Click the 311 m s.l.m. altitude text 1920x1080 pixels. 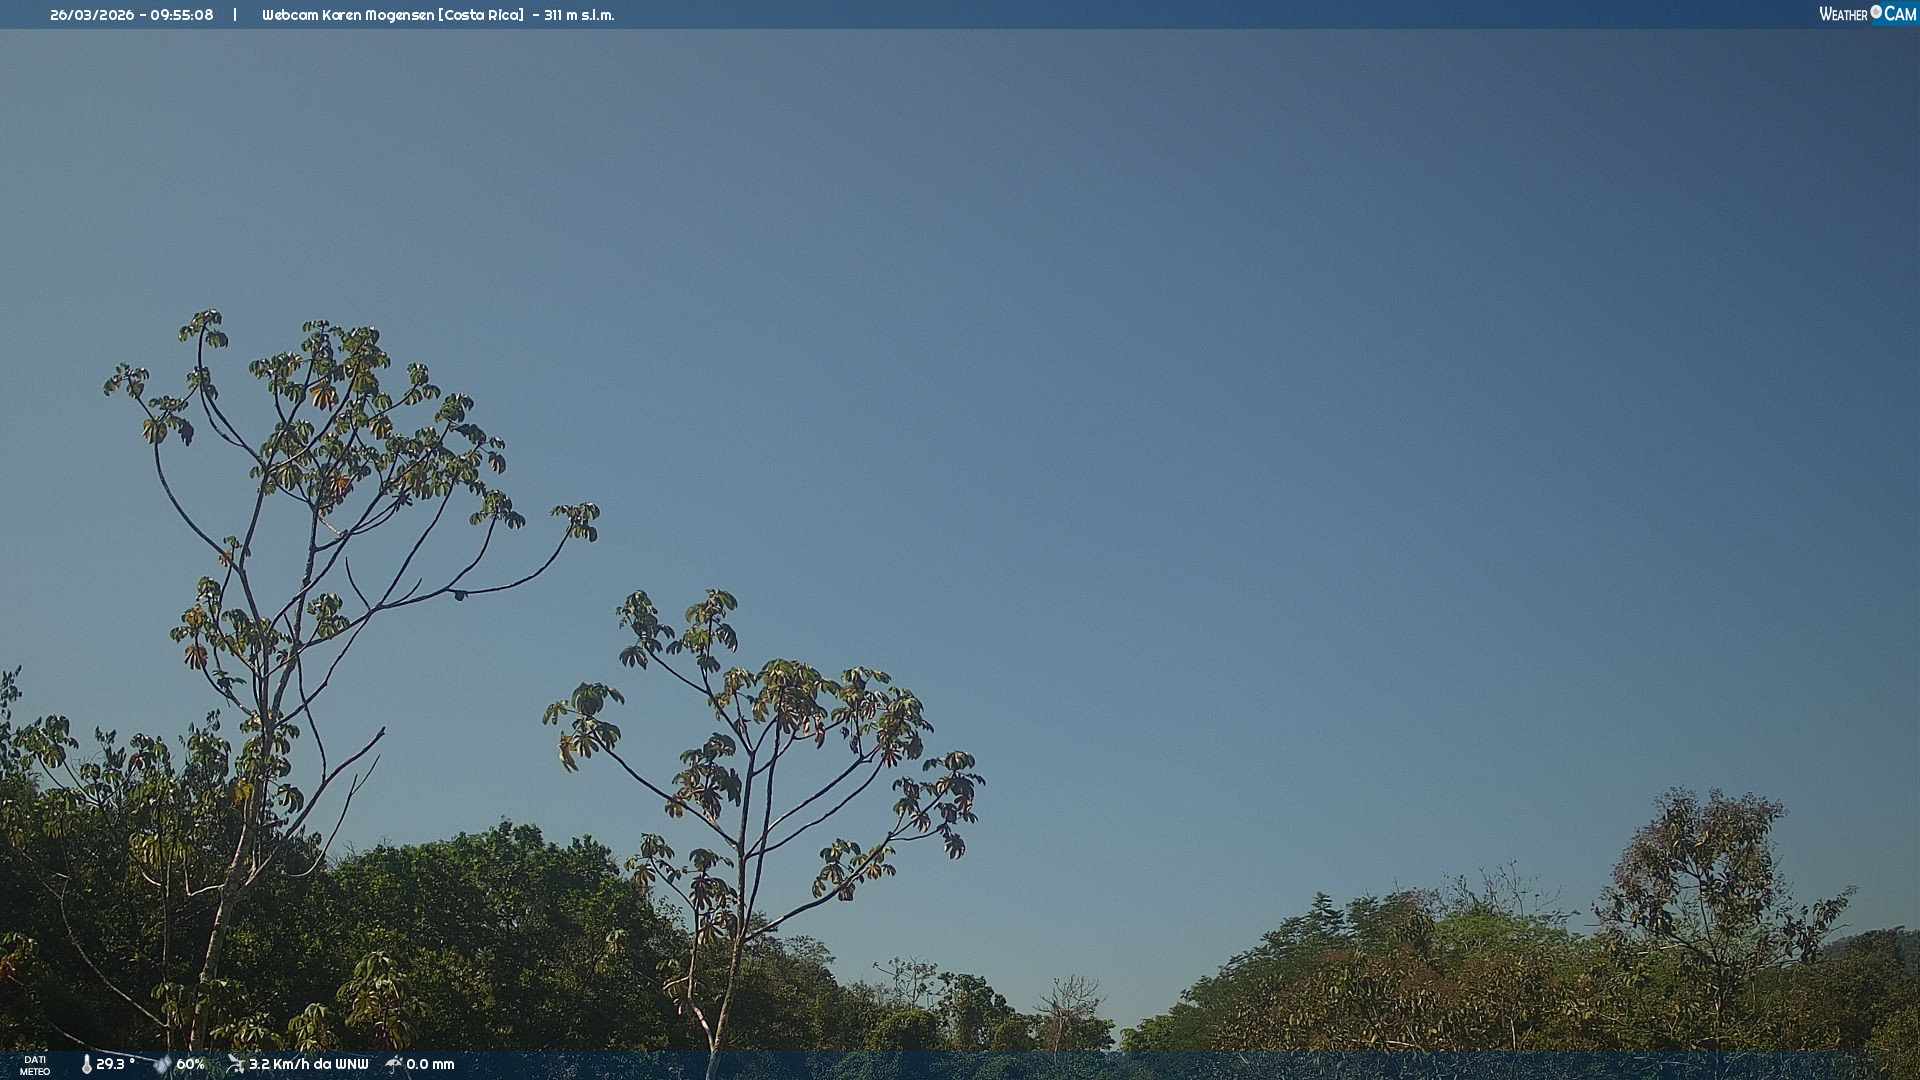point(579,15)
